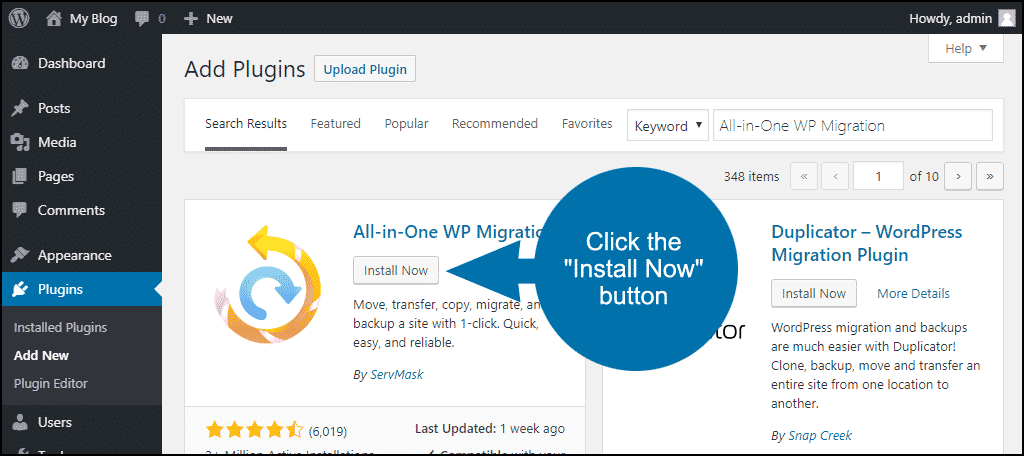The image size is (1024, 456).
Task: Click the Howdy, admin account text
Action: click(x=950, y=19)
